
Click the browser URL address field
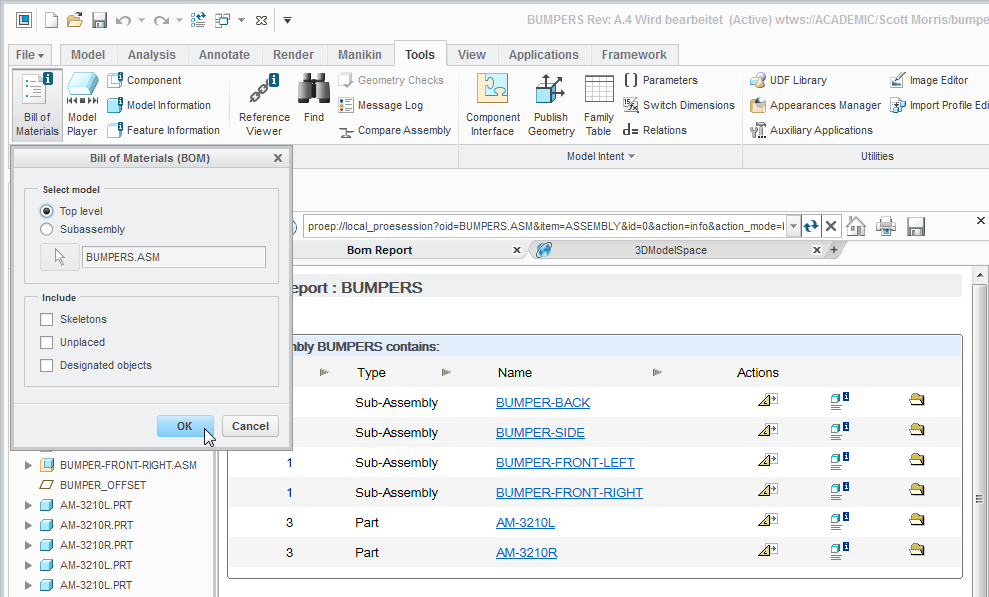545,226
